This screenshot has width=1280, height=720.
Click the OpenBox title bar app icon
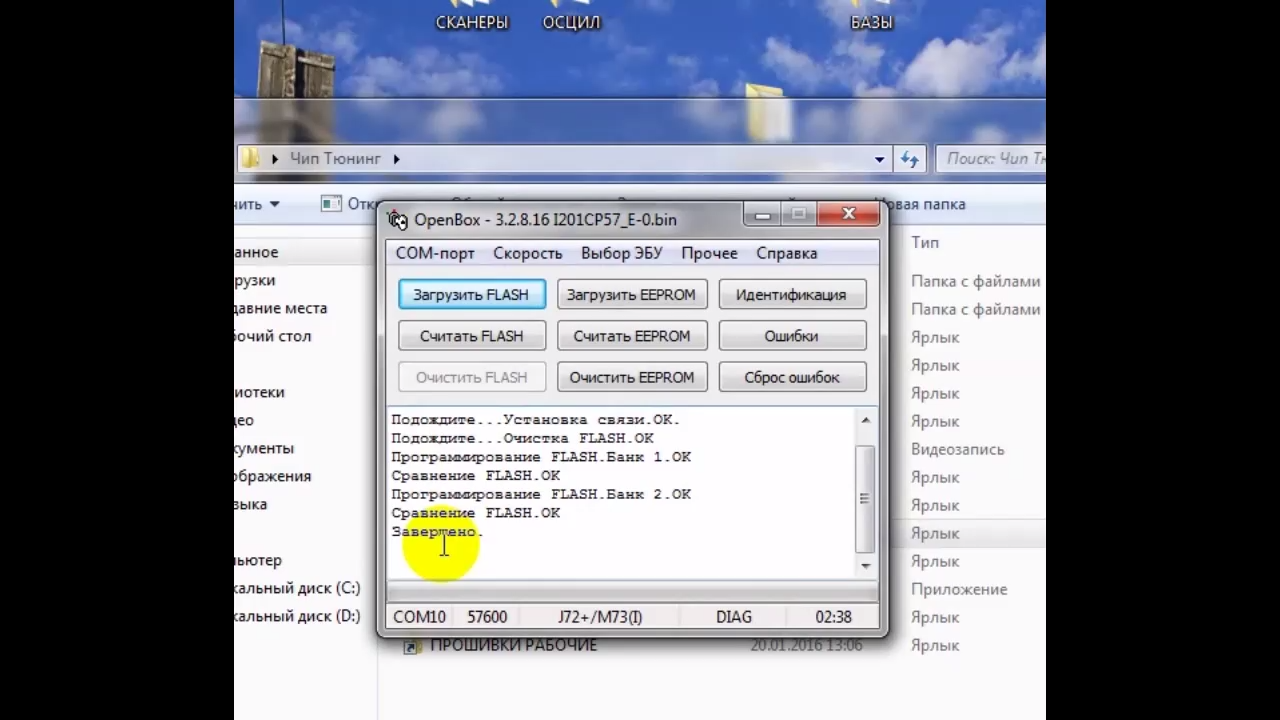[x=398, y=220]
